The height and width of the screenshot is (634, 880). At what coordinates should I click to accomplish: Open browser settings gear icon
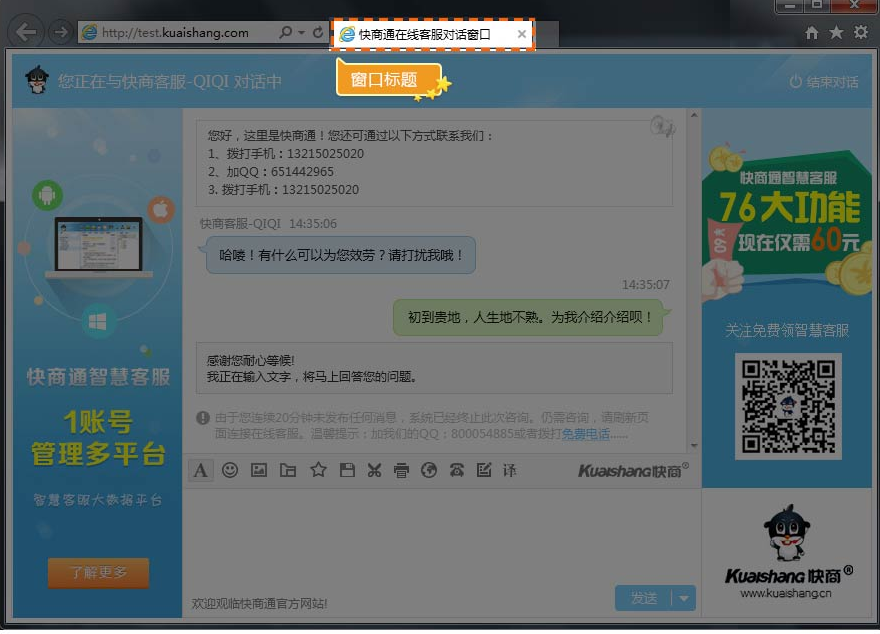click(x=861, y=32)
